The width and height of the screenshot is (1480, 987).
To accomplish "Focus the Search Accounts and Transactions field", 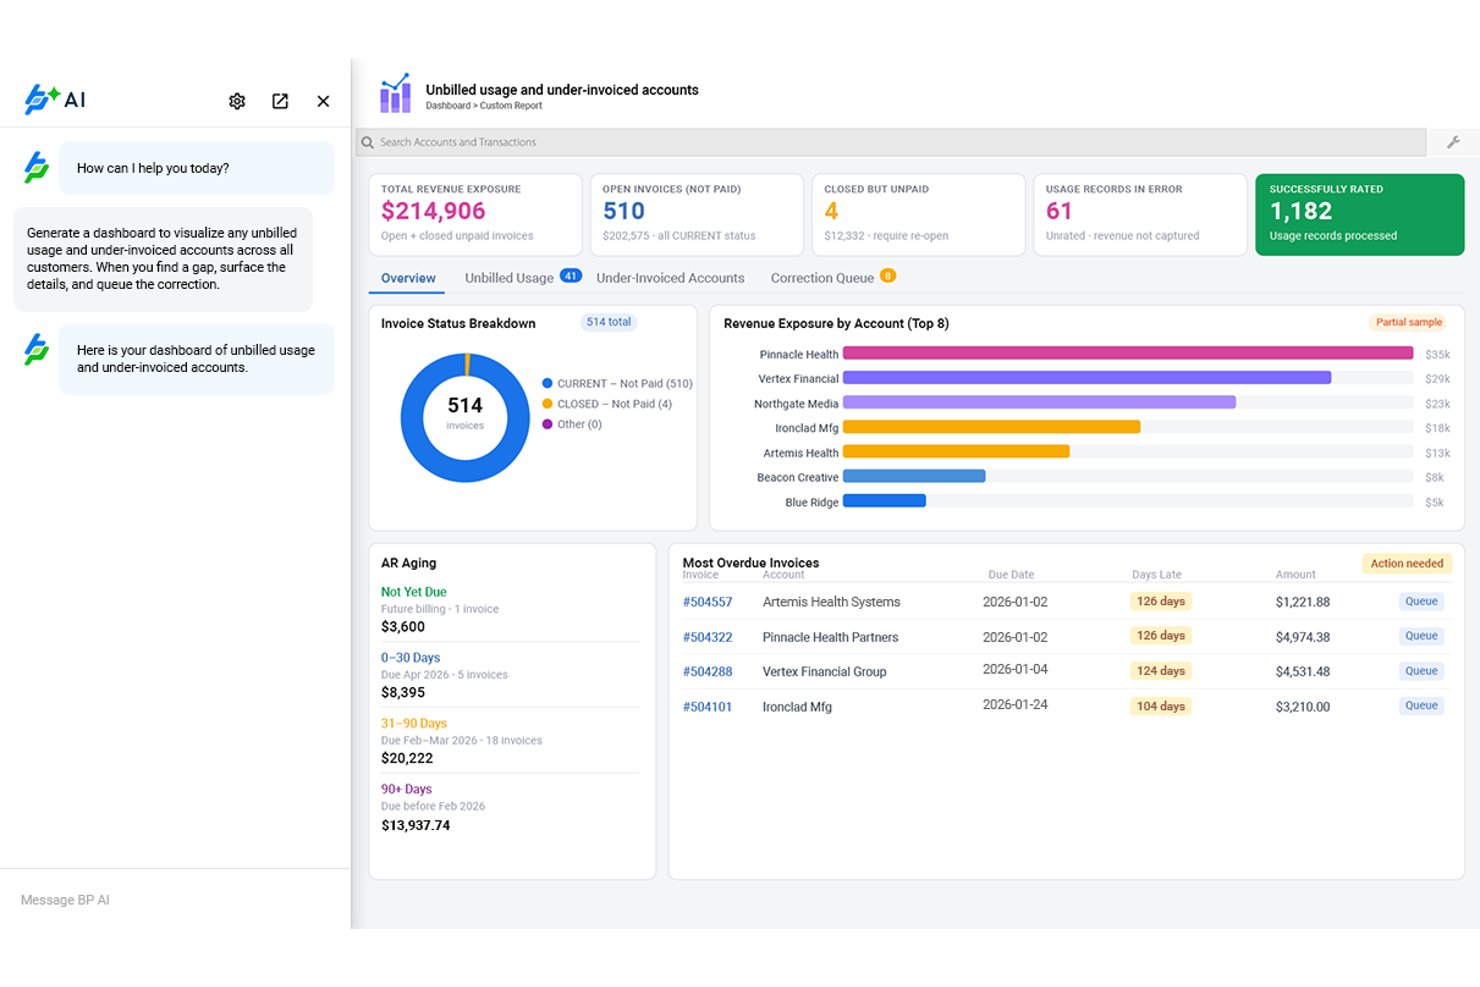I will [x=890, y=142].
